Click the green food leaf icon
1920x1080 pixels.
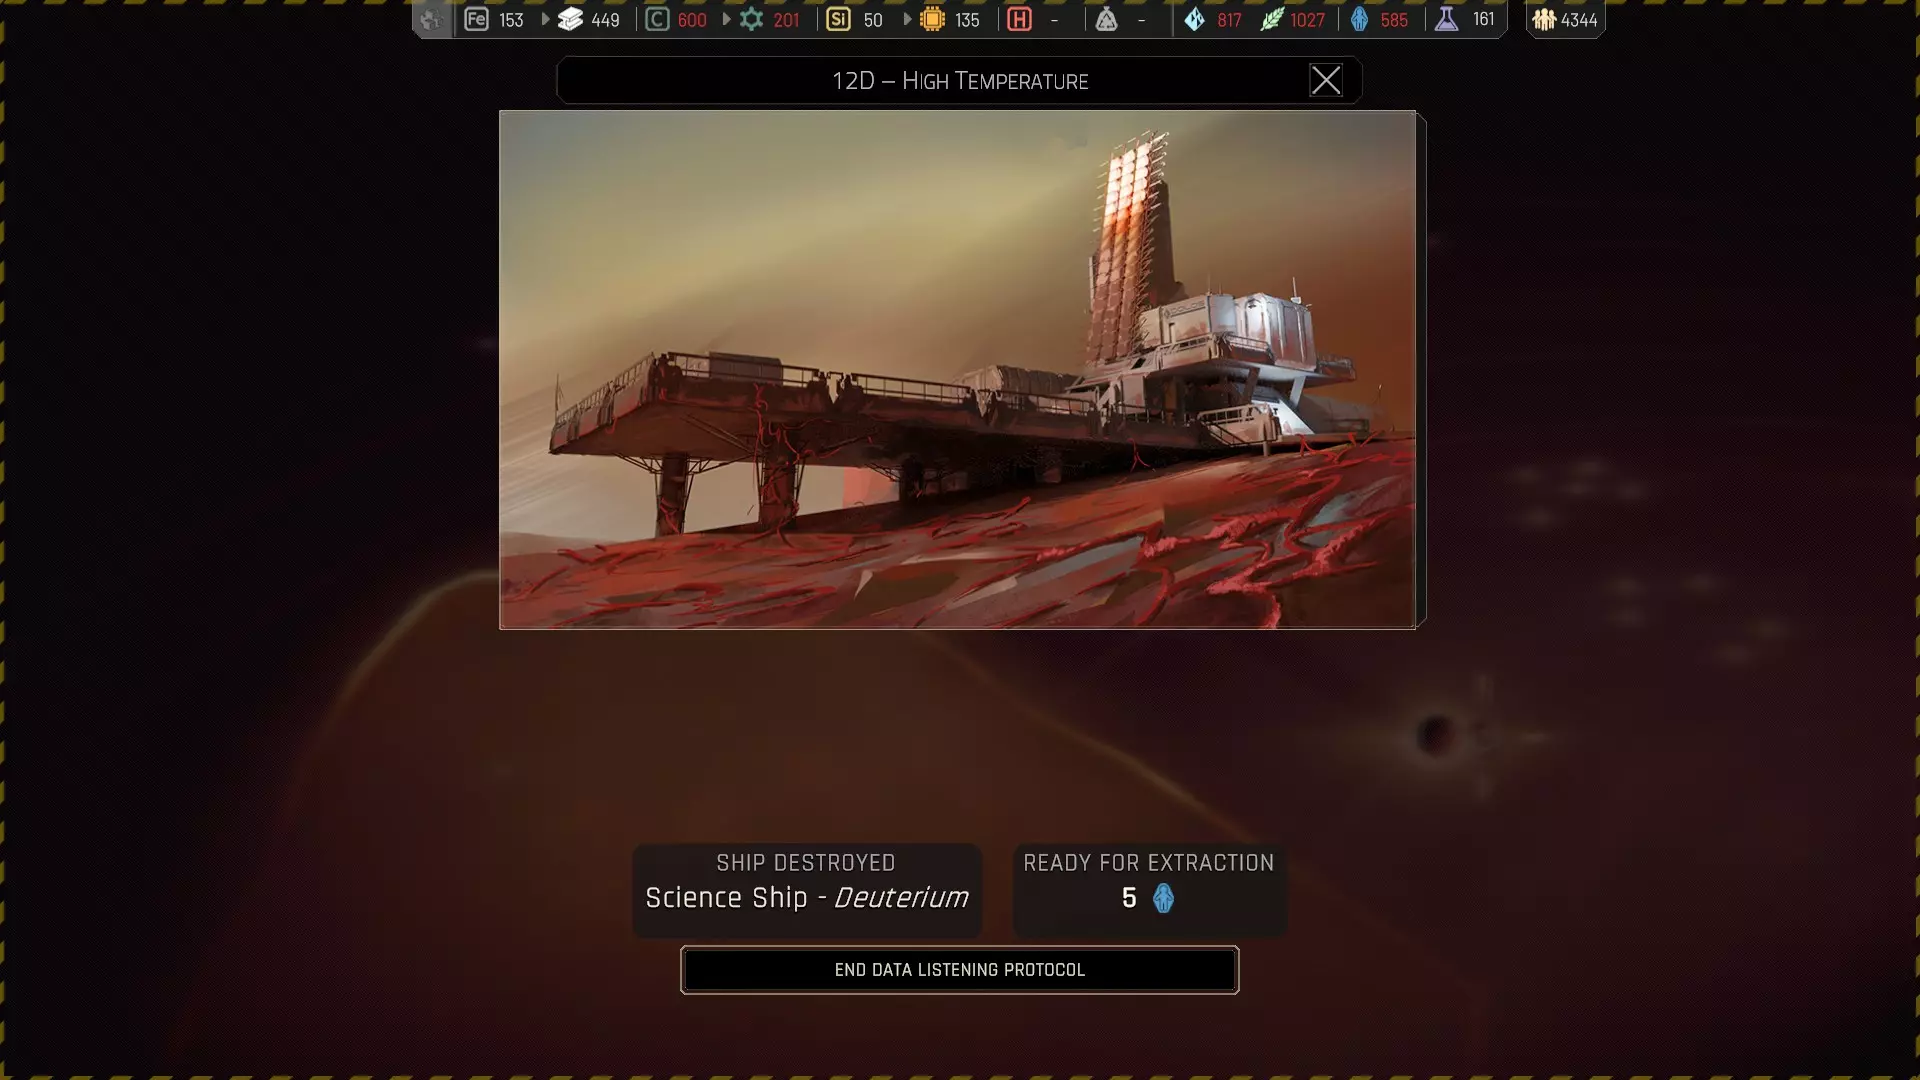(x=1271, y=19)
